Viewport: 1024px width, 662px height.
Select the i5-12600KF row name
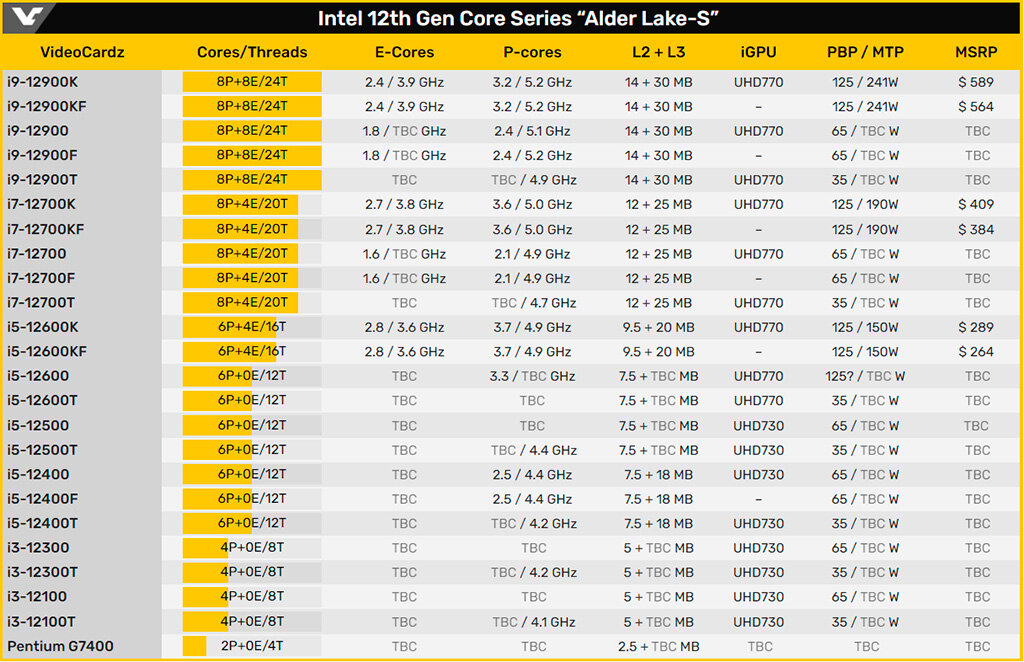click(x=47, y=352)
